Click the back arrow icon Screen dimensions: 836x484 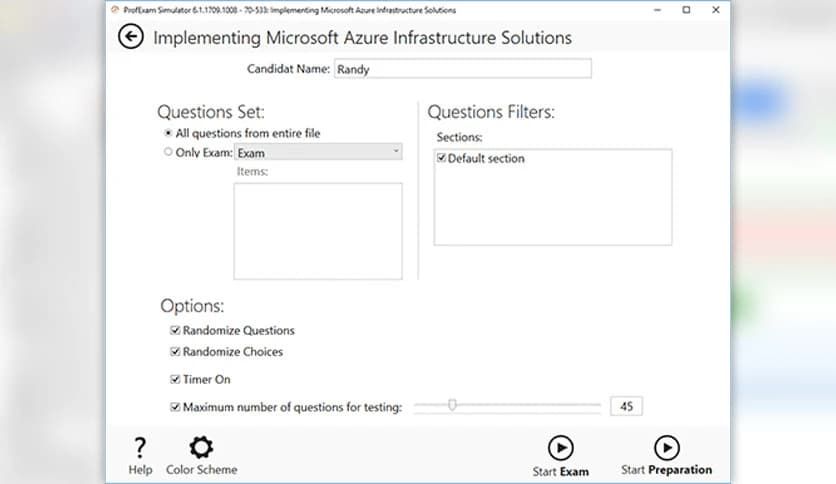tap(130, 37)
